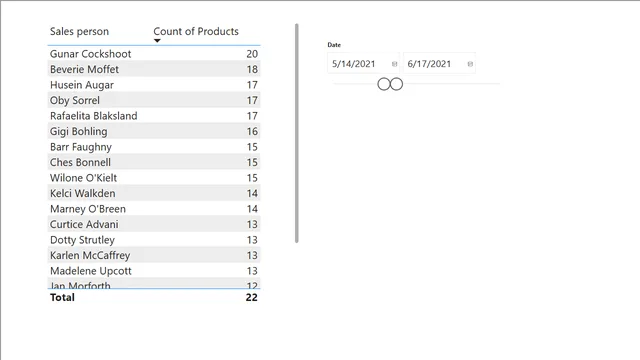The height and width of the screenshot is (360, 640).
Task: Select the Karlen McCaffrey row
Action: click(154, 256)
